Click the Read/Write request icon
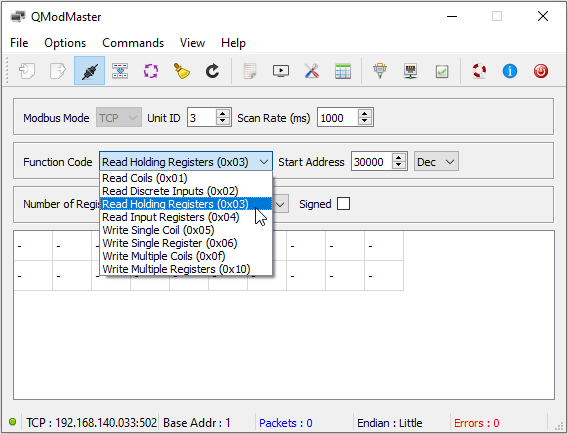This screenshot has height=434, width=568. click(120, 71)
